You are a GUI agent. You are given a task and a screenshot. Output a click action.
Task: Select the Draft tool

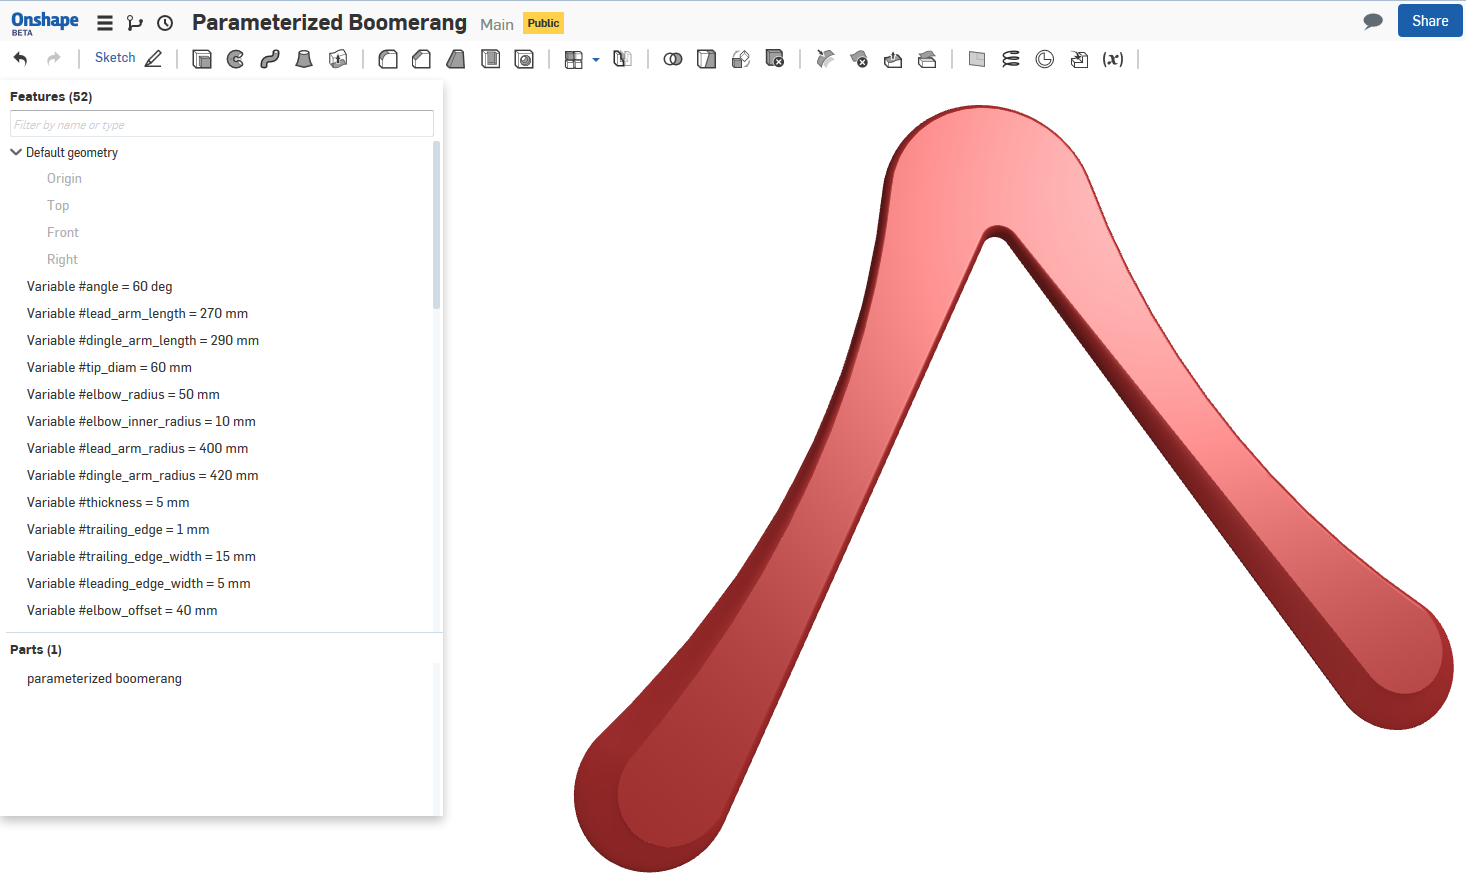[456, 59]
